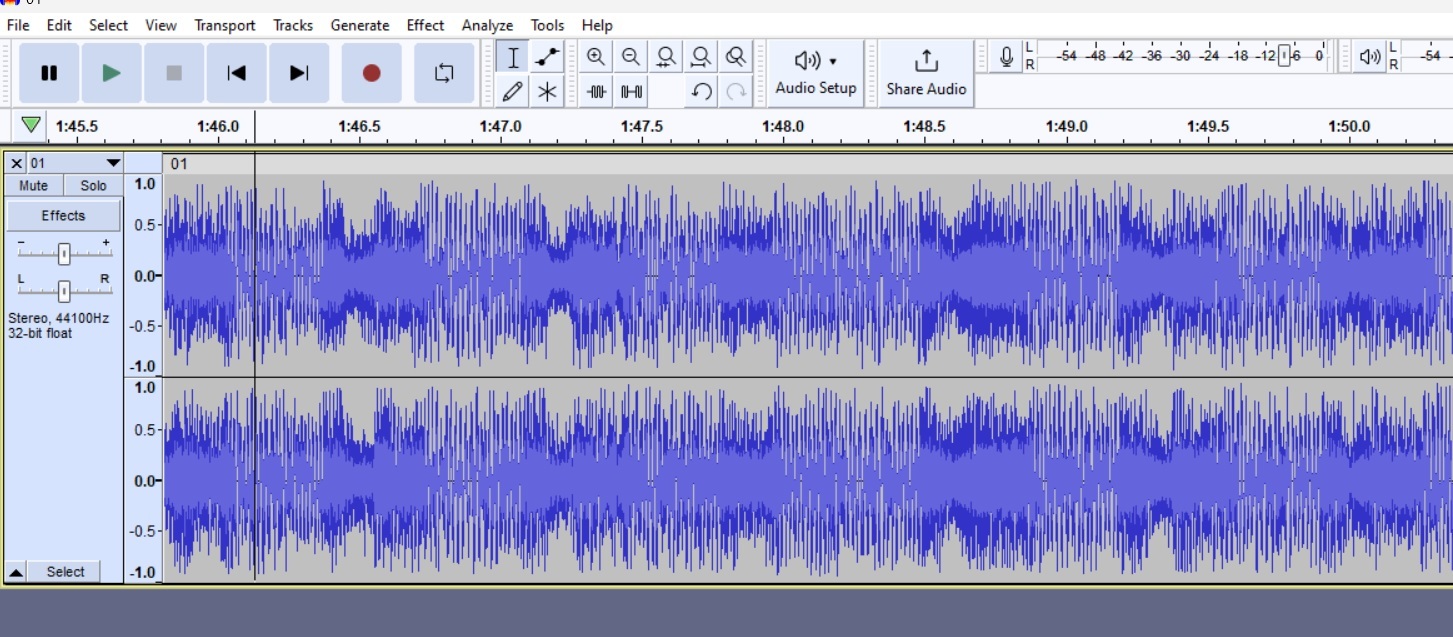This screenshot has width=1453, height=637.
Task: Collapse track with the up-arrow button
Action: pos(16,572)
